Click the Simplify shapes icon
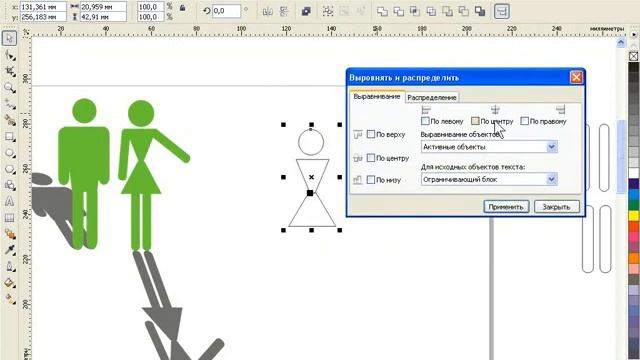The width and height of the screenshot is (640, 360). pos(431,11)
